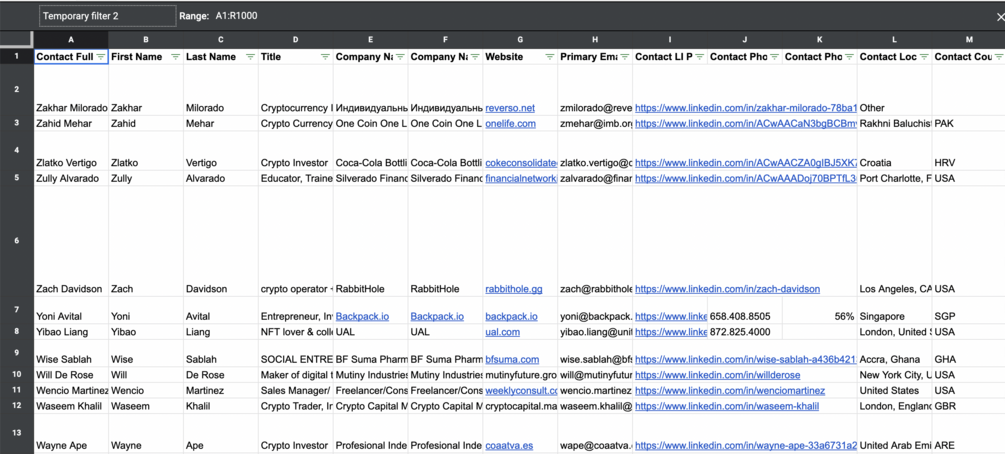Open filter dropdown for Contact Country column
This screenshot has width=1005, height=454.
pos(998,57)
